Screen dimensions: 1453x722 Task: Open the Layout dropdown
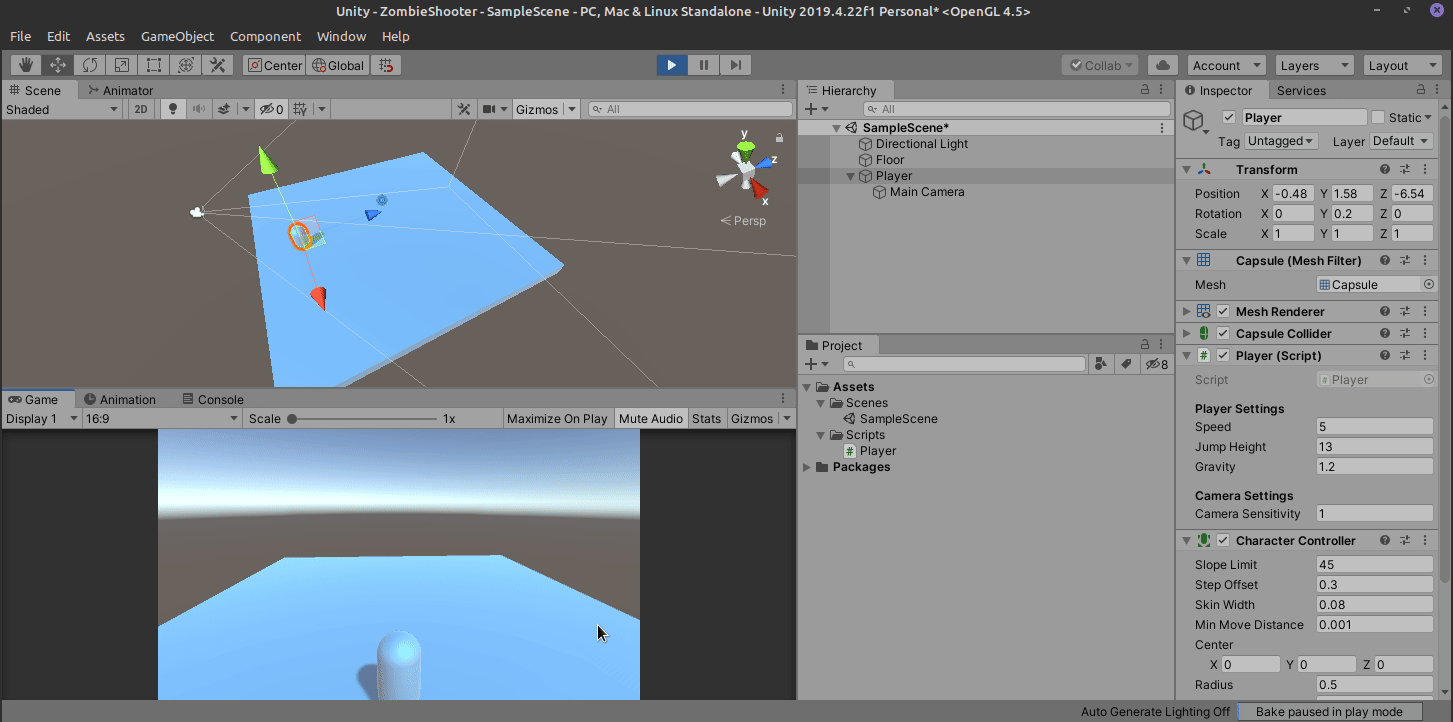click(1402, 65)
